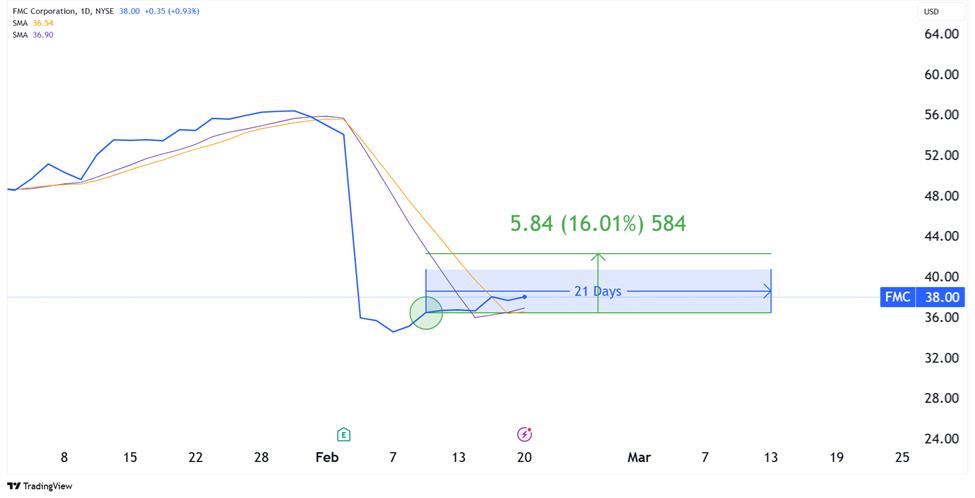Click the green earnings E marker
The width and height of the screenshot is (975, 498).
[343, 434]
